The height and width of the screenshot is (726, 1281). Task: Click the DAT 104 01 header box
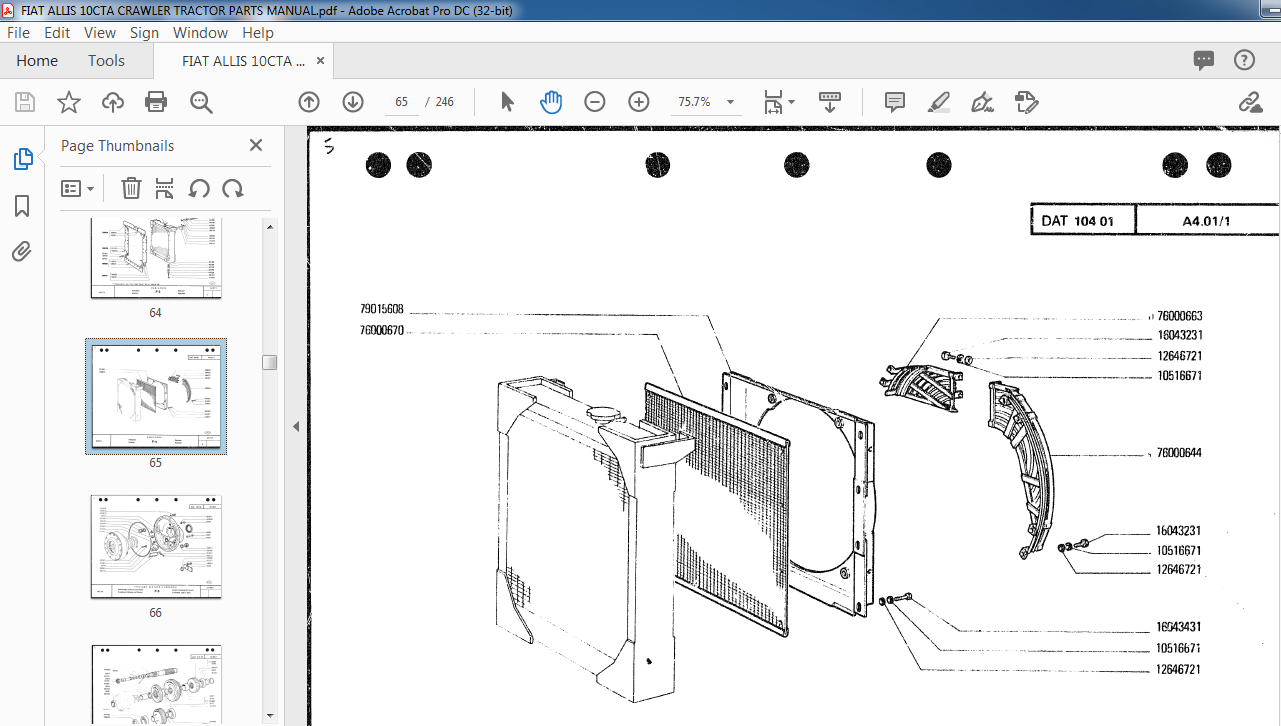1083,220
